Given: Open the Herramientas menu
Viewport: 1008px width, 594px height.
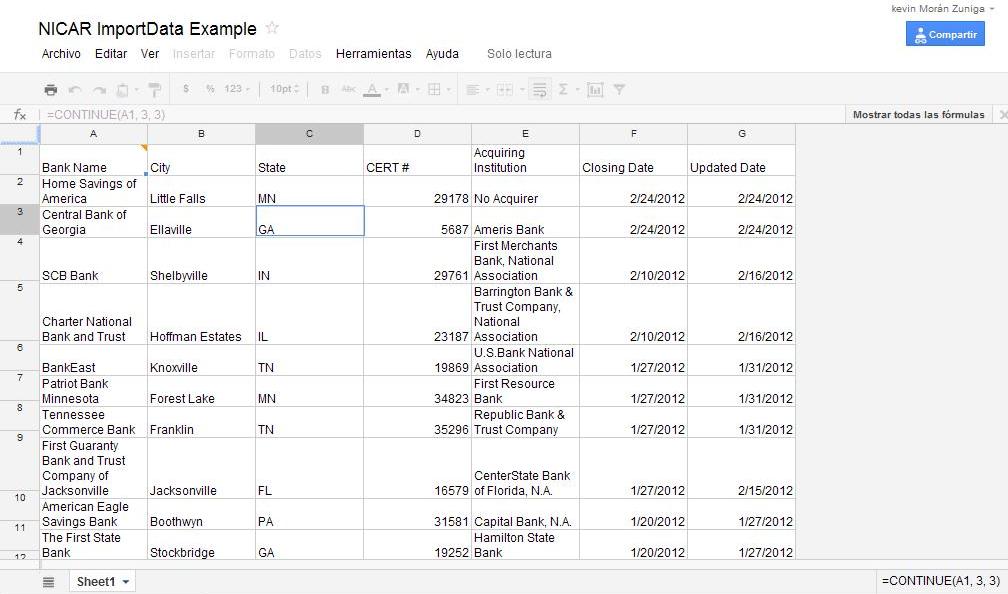Looking at the screenshot, I should 373,54.
